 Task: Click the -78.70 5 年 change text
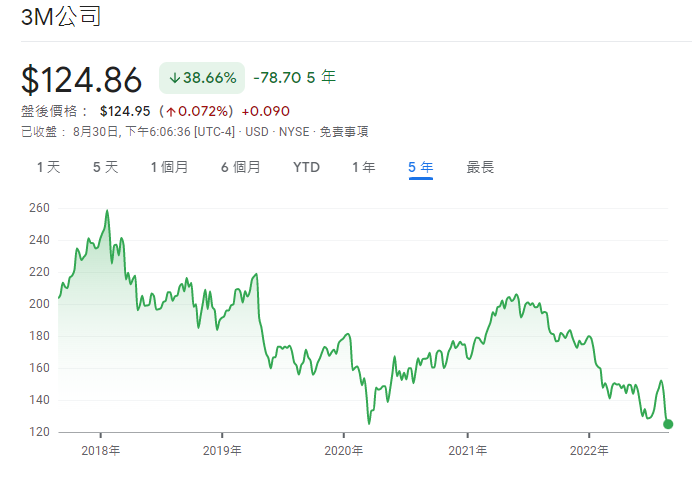[294, 78]
